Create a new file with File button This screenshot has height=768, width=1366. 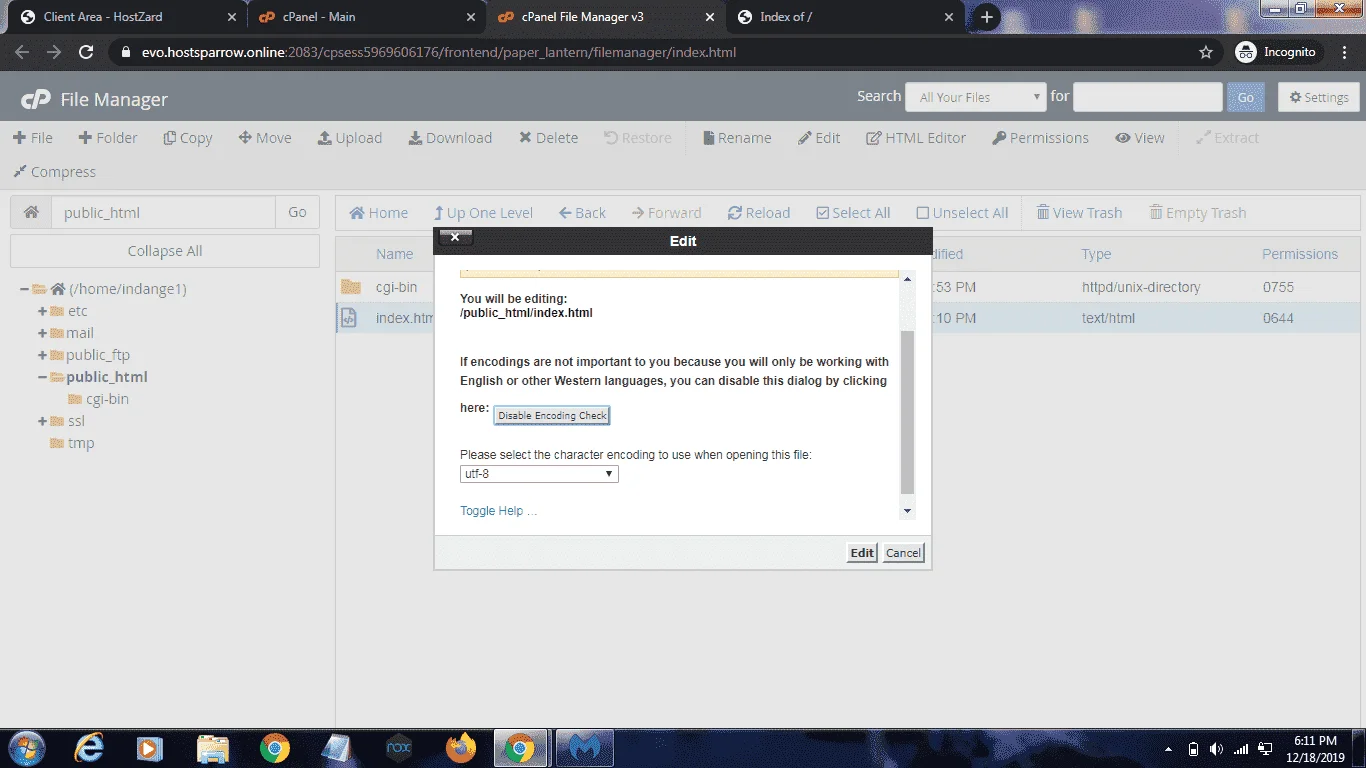pyautogui.click(x=33, y=138)
